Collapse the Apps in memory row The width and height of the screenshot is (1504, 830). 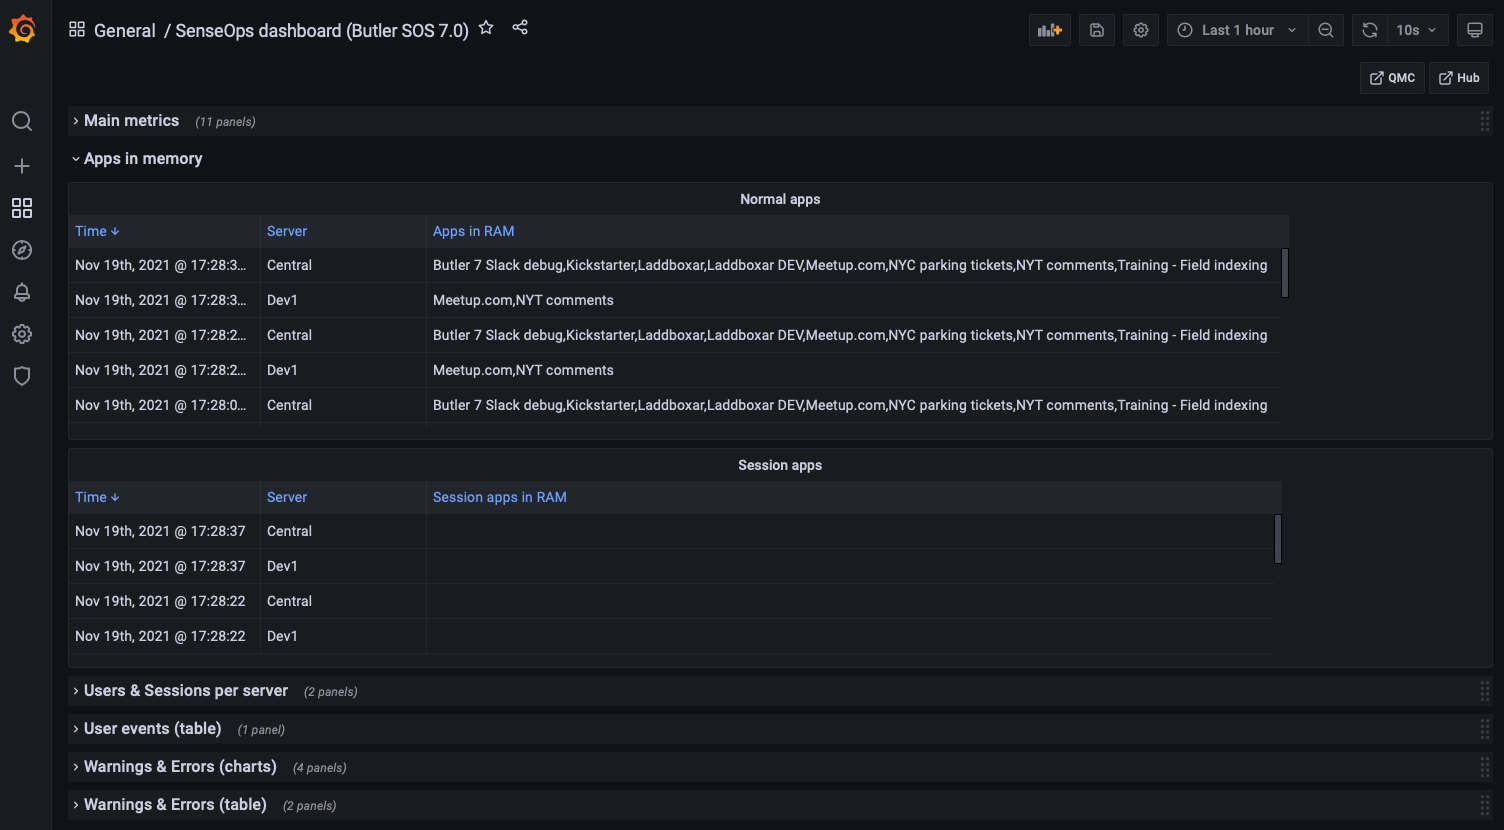coord(142,159)
